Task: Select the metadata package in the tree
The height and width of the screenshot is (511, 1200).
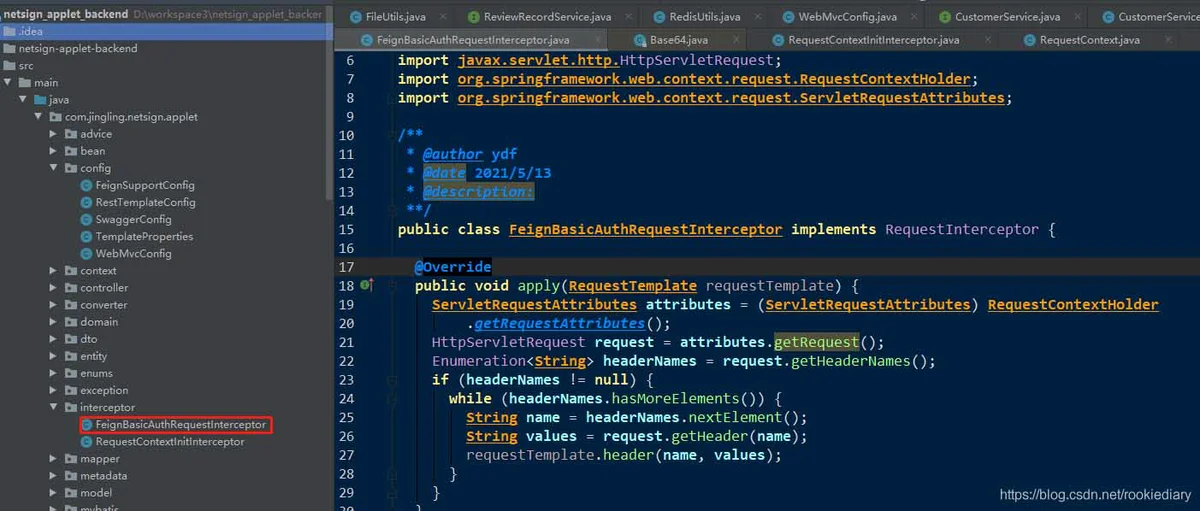Action: (x=103, y=476)
